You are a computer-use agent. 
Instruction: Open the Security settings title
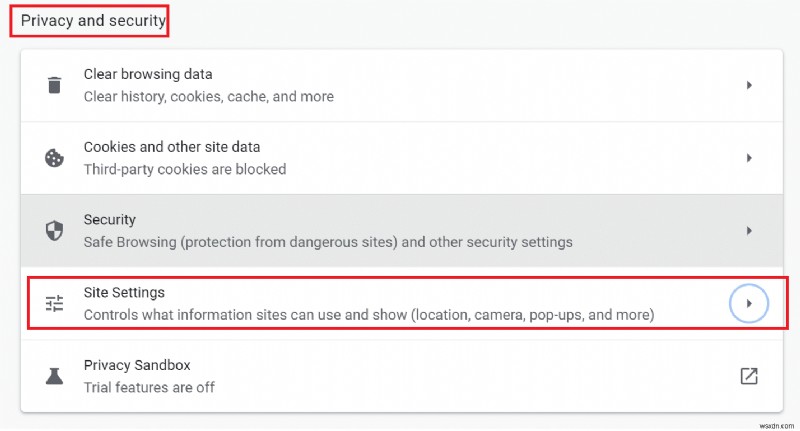110,219
